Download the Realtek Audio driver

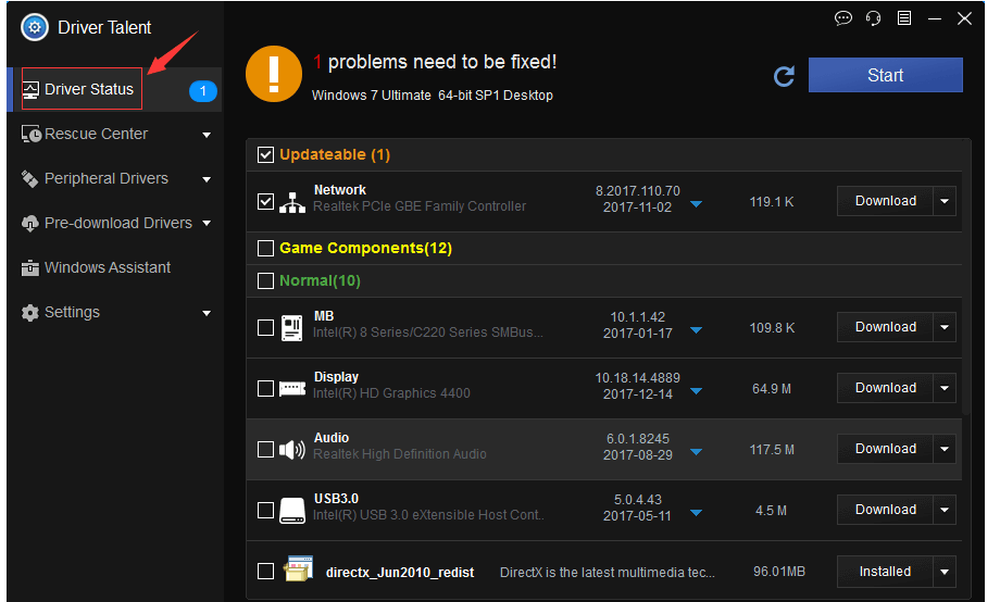tap(885, 450)
